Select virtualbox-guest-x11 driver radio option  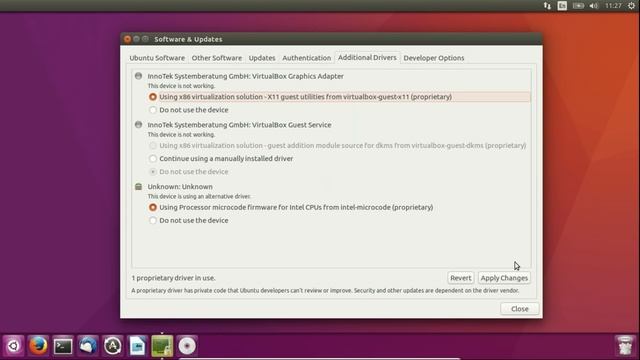tap(153, 97)
